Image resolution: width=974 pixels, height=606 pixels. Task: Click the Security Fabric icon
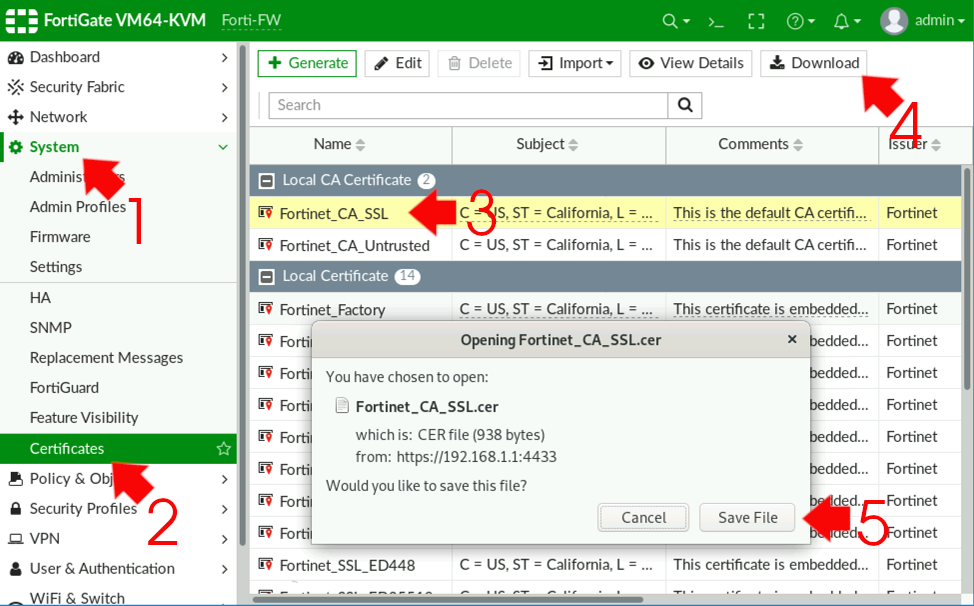coord(16,87)
